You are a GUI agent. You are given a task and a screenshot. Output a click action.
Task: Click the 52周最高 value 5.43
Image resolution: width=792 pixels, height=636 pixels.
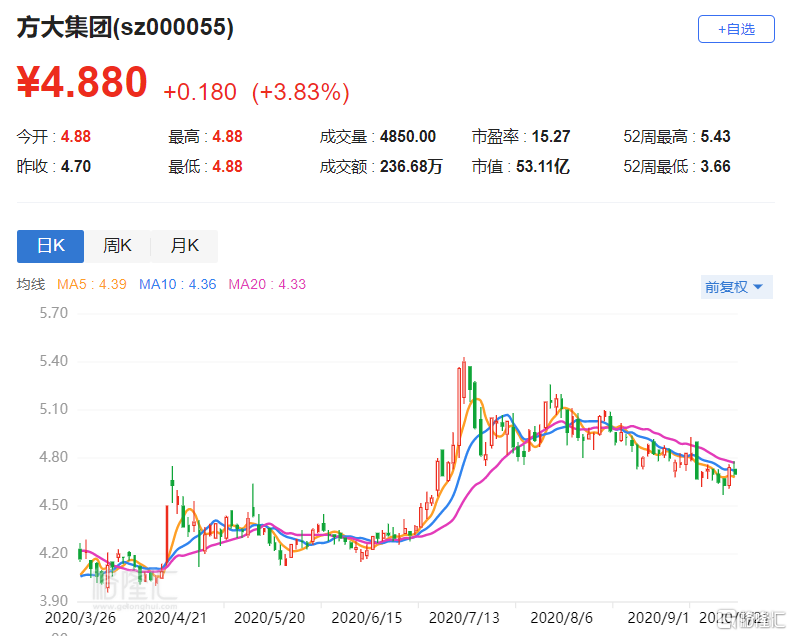pos(715,136)
